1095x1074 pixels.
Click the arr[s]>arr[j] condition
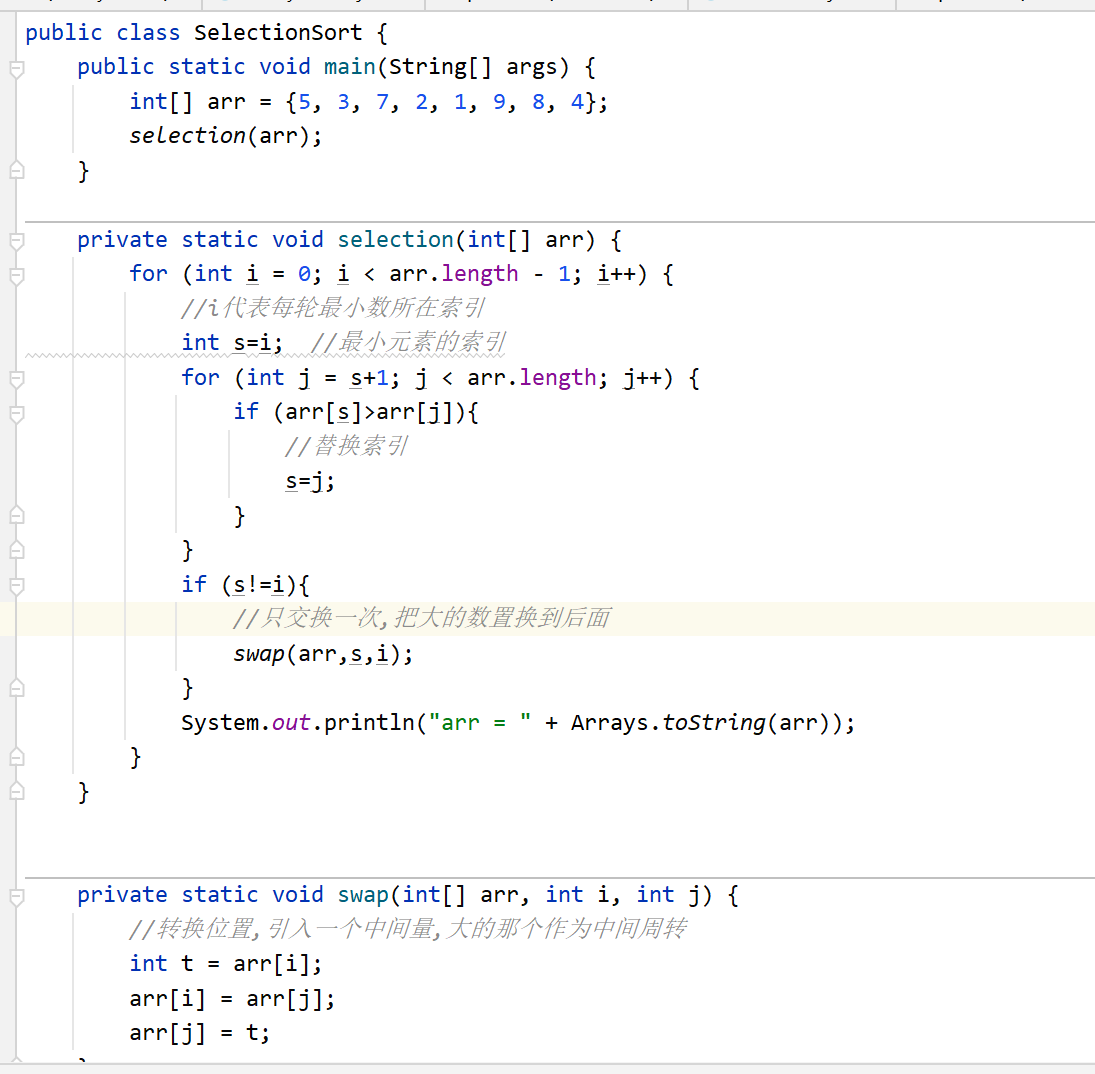[x=370, y=412]
